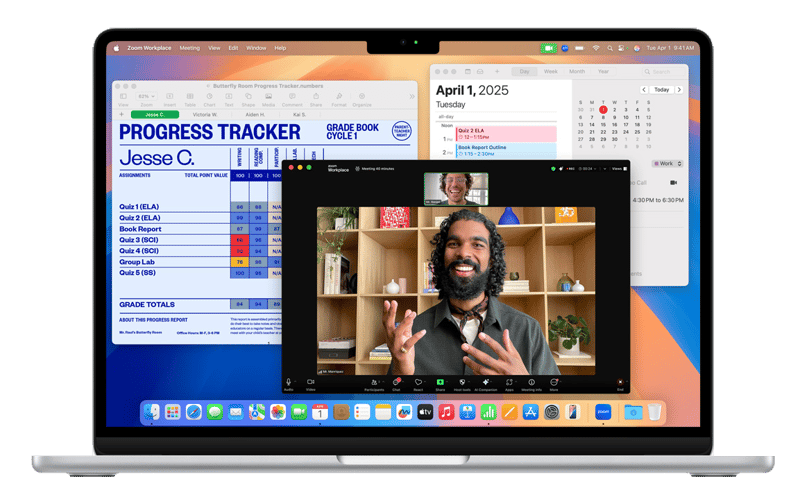Viewport: 800px width, 490px height.
Task: Switch to the Victoria W. sheet tab
Action: tap(205, 115)
